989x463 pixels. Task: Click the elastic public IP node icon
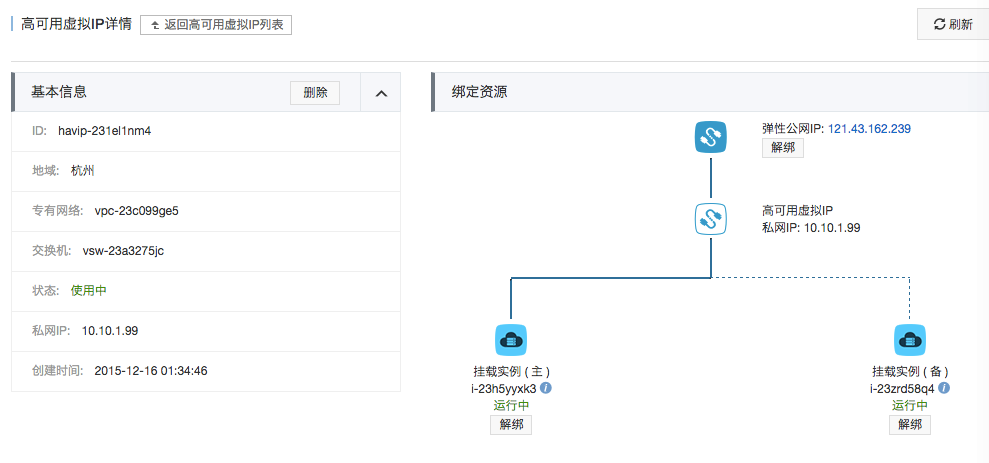click(711, 137)
